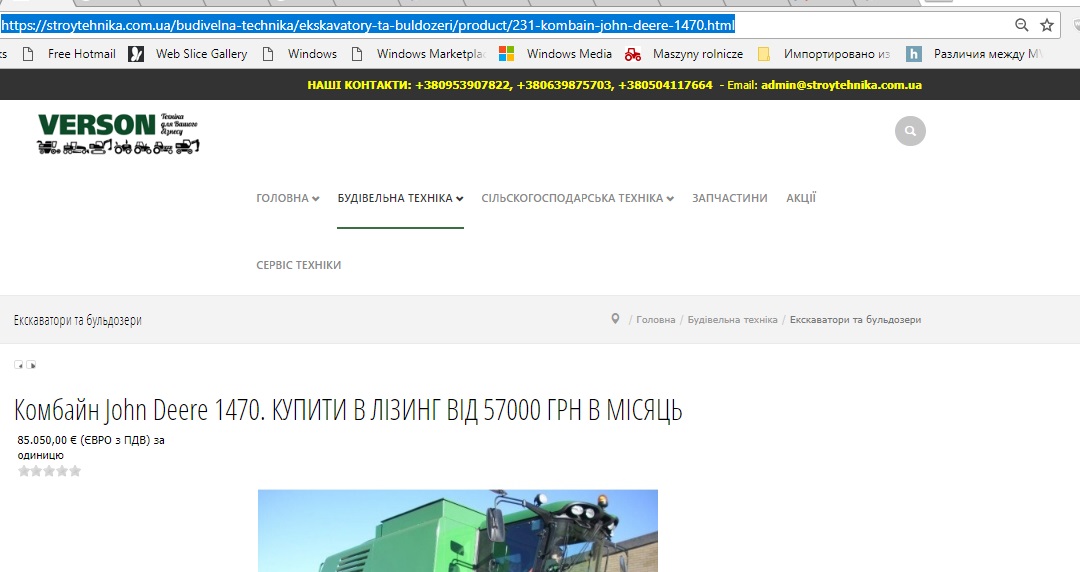Bookmark this page with the star icon
Image resolution: width=1080 pixels, height=572 pixels.
(1047, 25)
